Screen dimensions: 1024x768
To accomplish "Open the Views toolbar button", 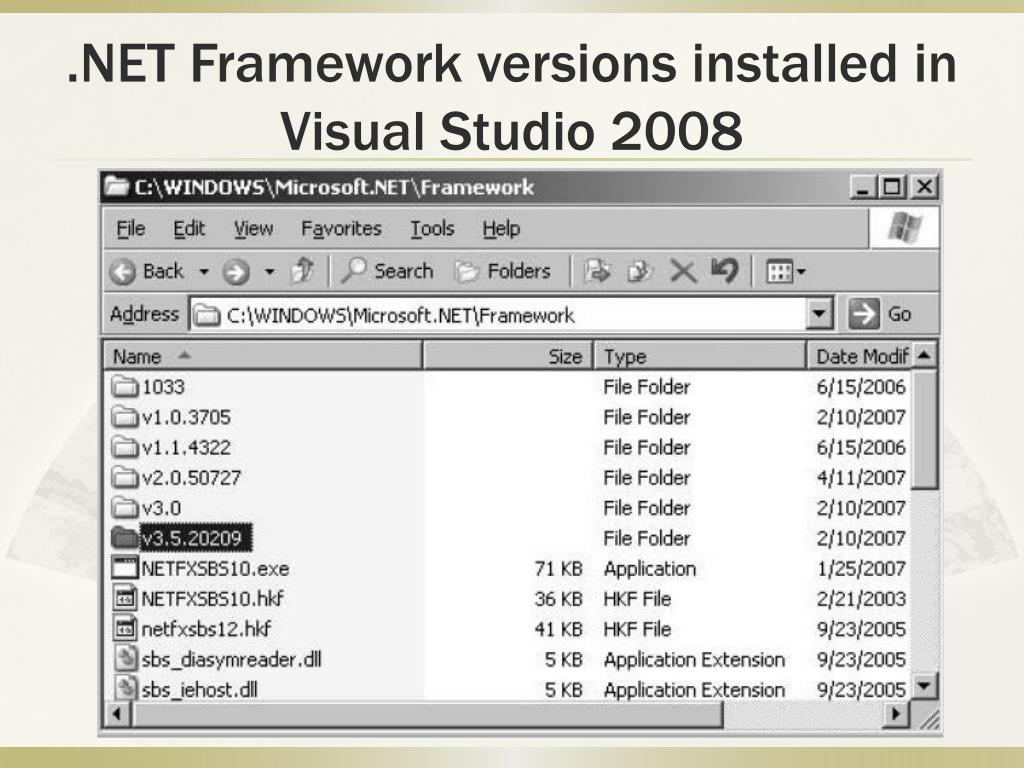I will 786,271.
